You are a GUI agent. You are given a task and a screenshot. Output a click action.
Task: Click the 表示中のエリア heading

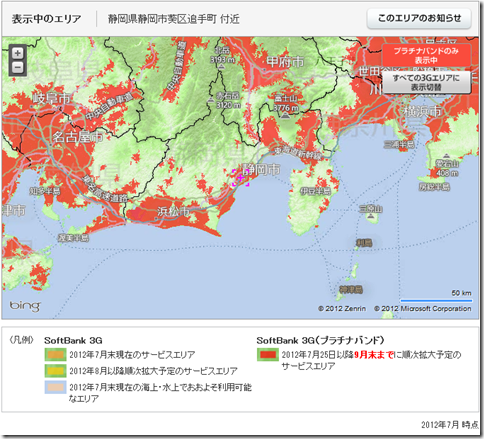46,19
